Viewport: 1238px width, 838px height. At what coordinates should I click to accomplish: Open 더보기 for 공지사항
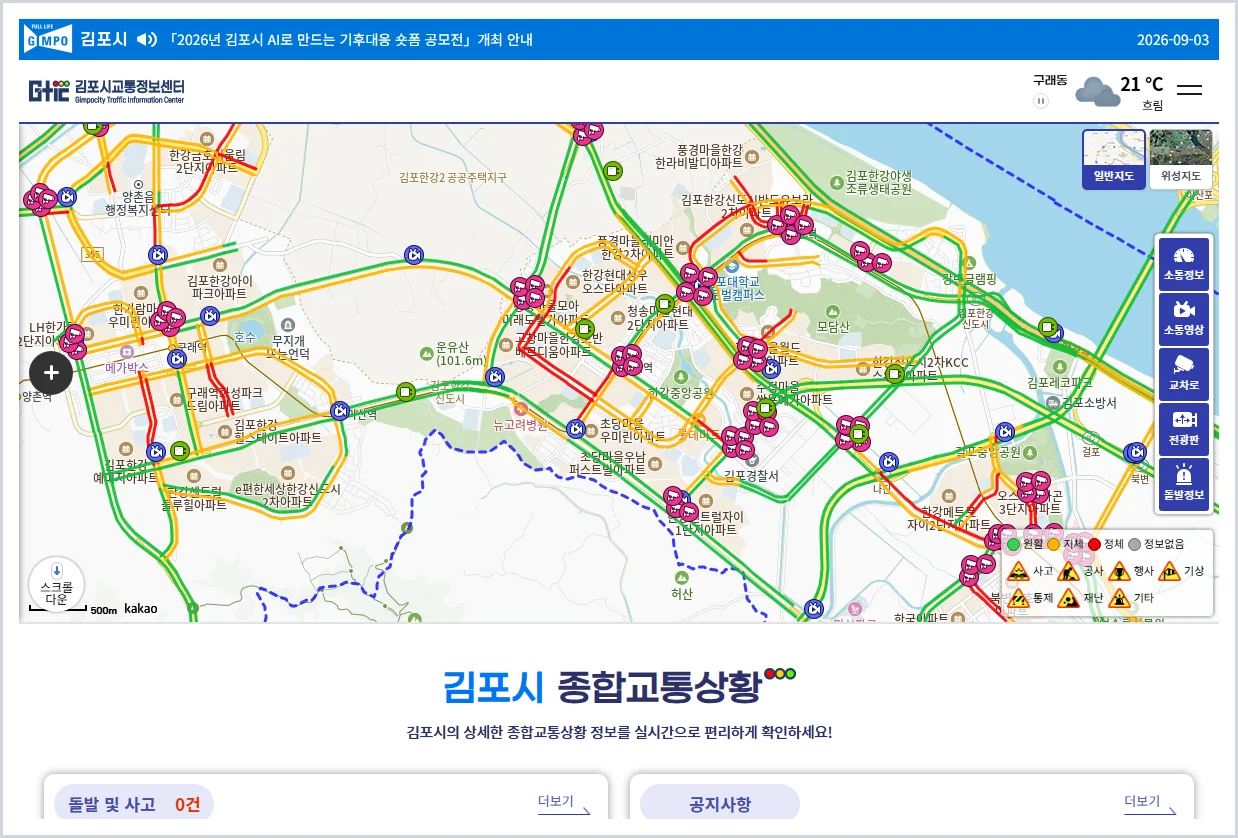1150,804
